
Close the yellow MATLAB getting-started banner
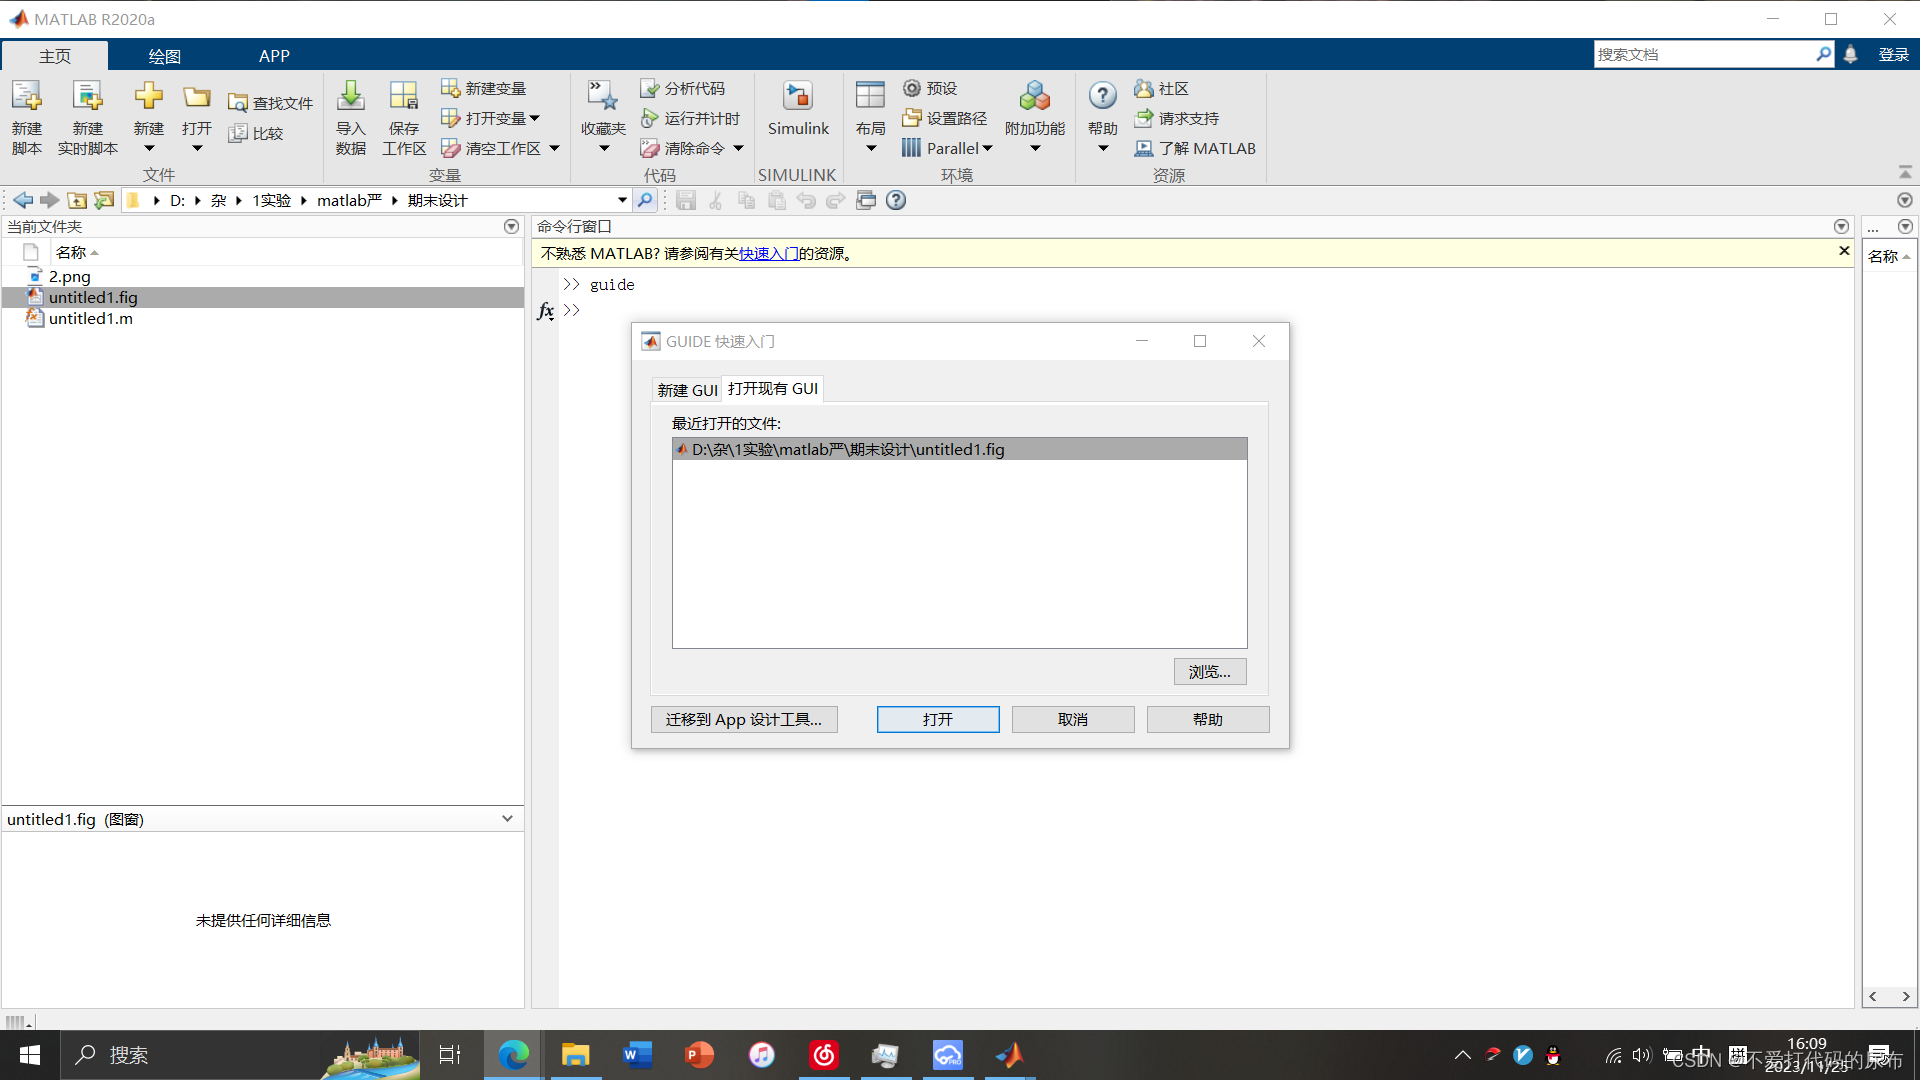(x=1844, y=251)
